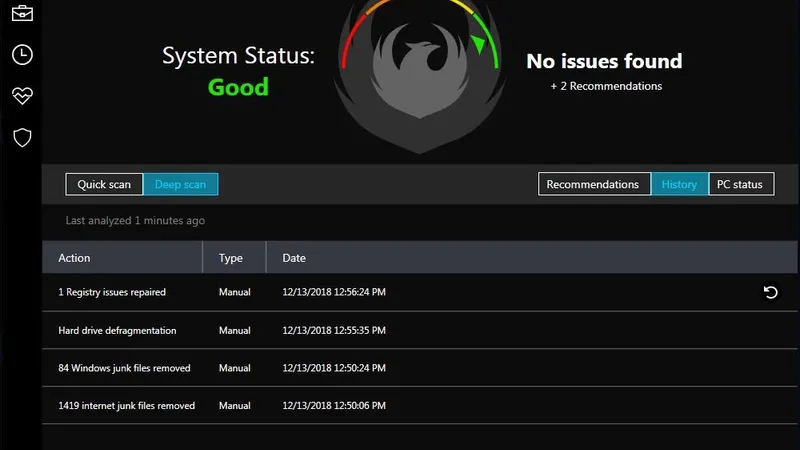Click the green gauge pointer arrow
The height and width of the screenshot is (450, 800).
pyautogui.click(x=478, y=45)
